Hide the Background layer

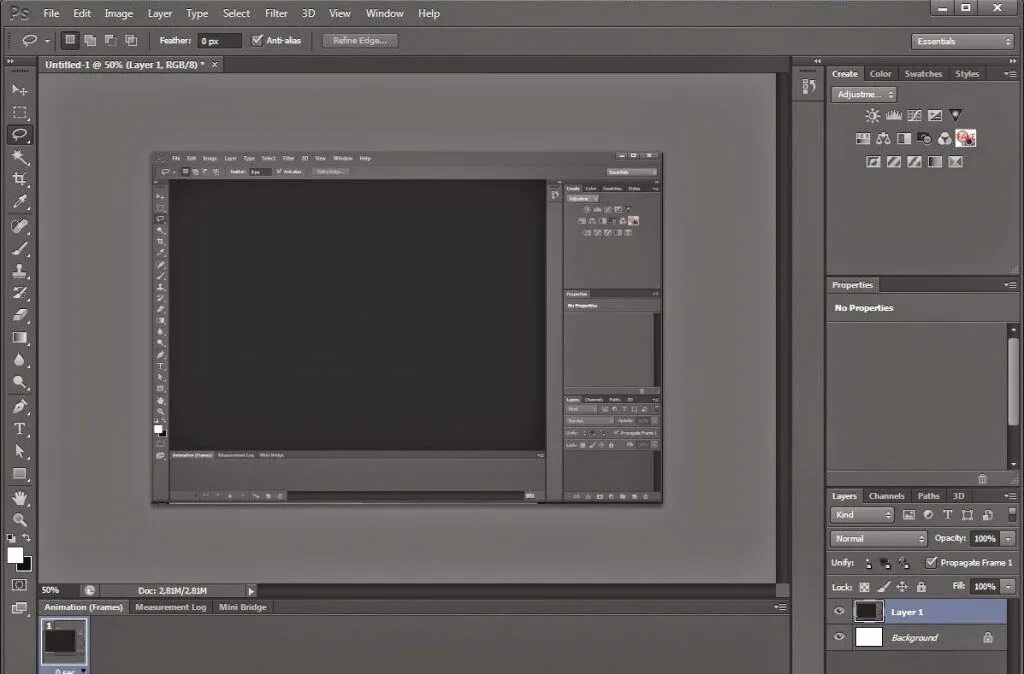point(840,637)
